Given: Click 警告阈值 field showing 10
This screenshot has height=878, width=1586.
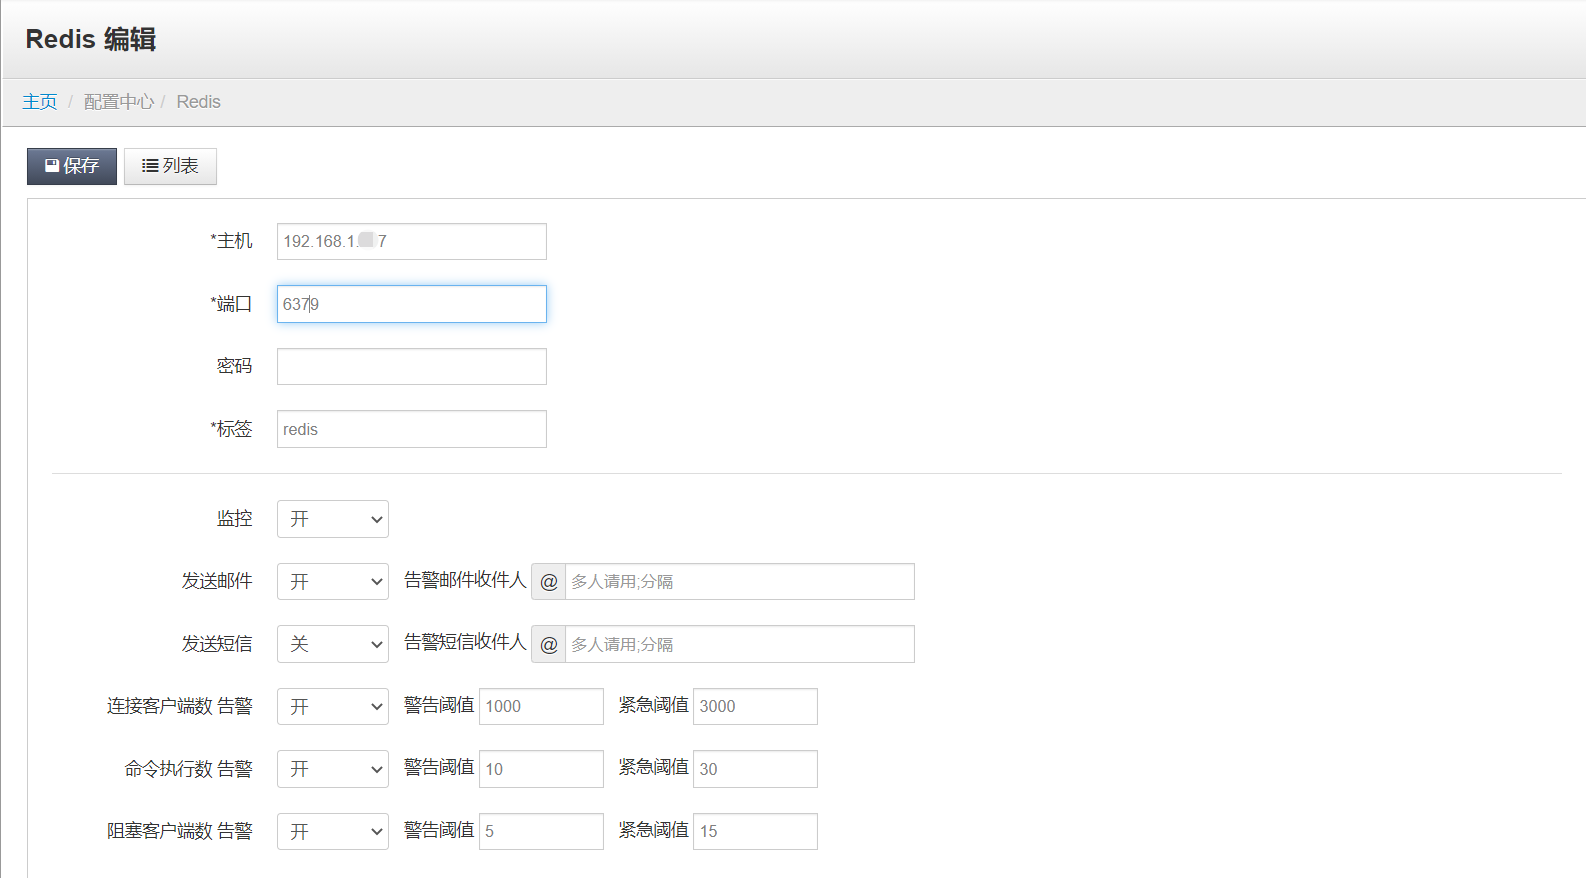Looking at the screenshot, I should (x=541, y=769).
